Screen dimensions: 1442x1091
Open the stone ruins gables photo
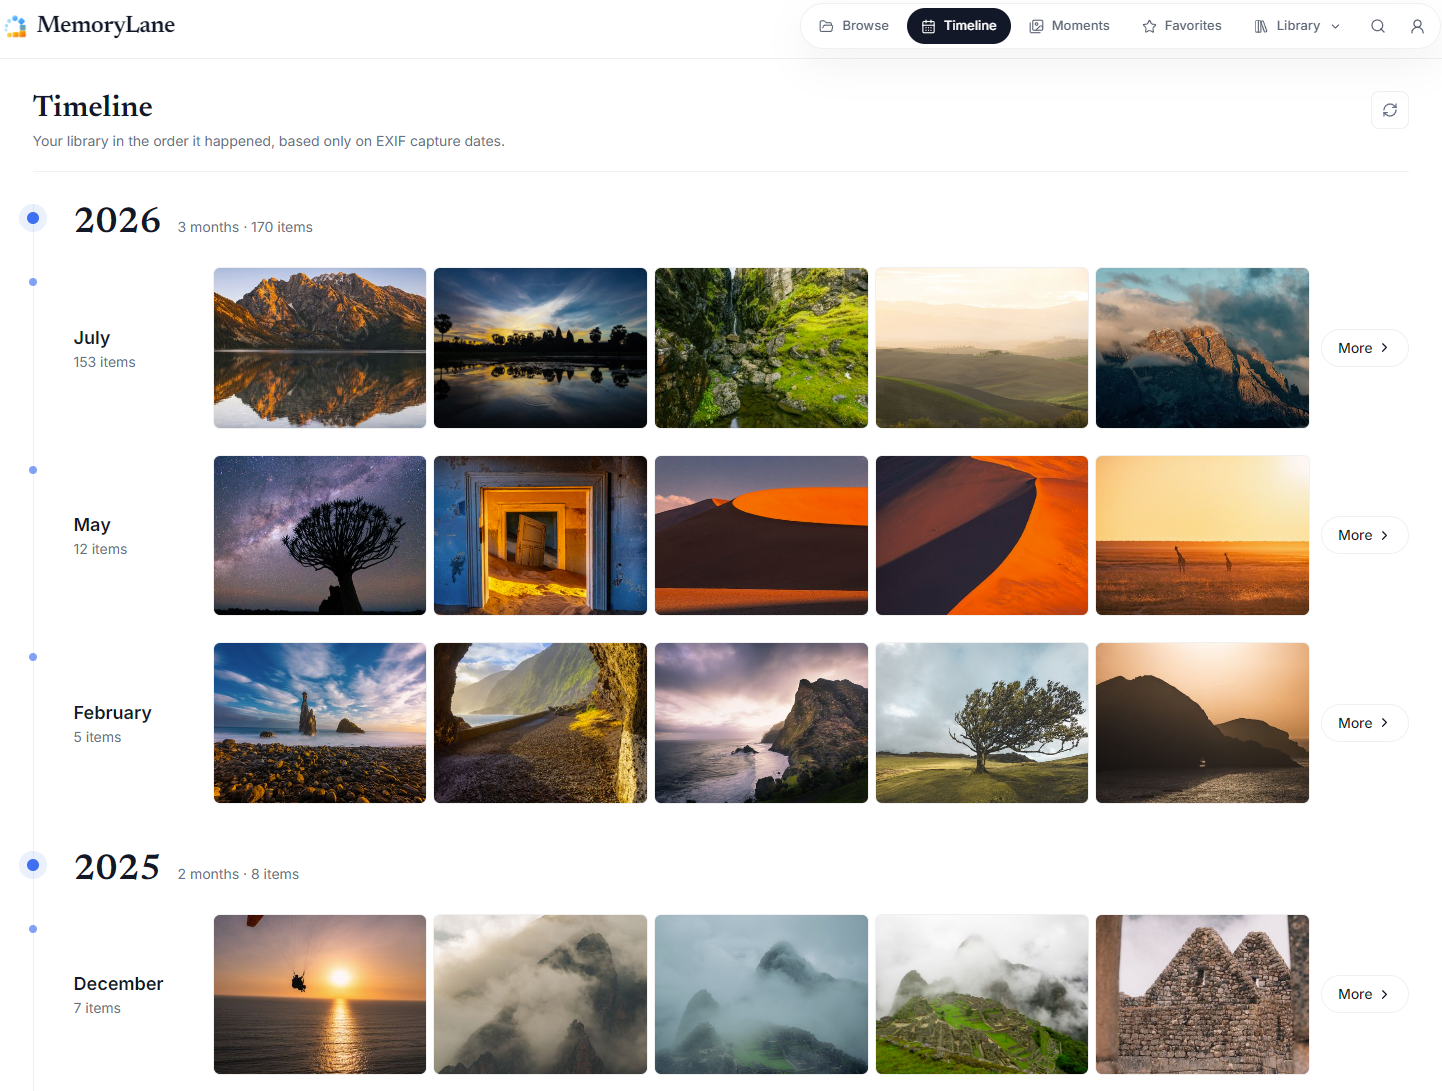[1202, 994]
